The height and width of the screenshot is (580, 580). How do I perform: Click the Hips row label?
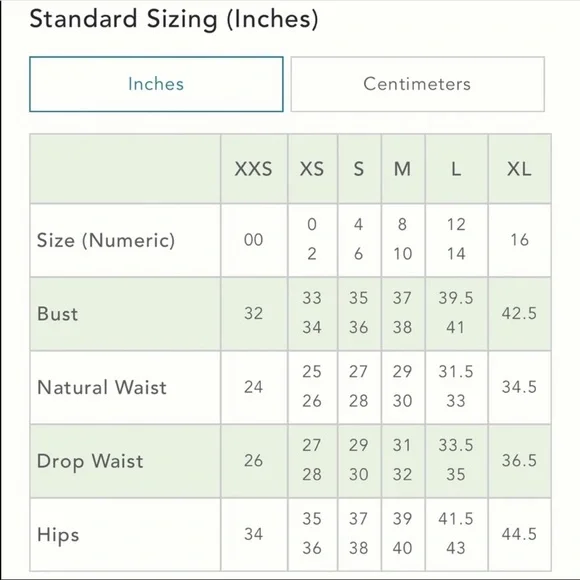click(x=58, y=535)
